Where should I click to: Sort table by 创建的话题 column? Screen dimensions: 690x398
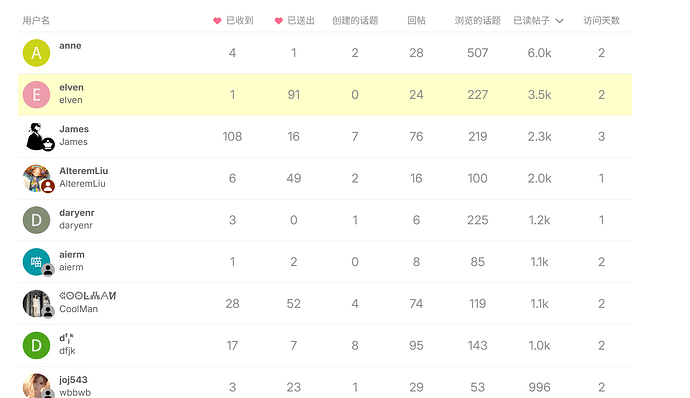(355, 21)
